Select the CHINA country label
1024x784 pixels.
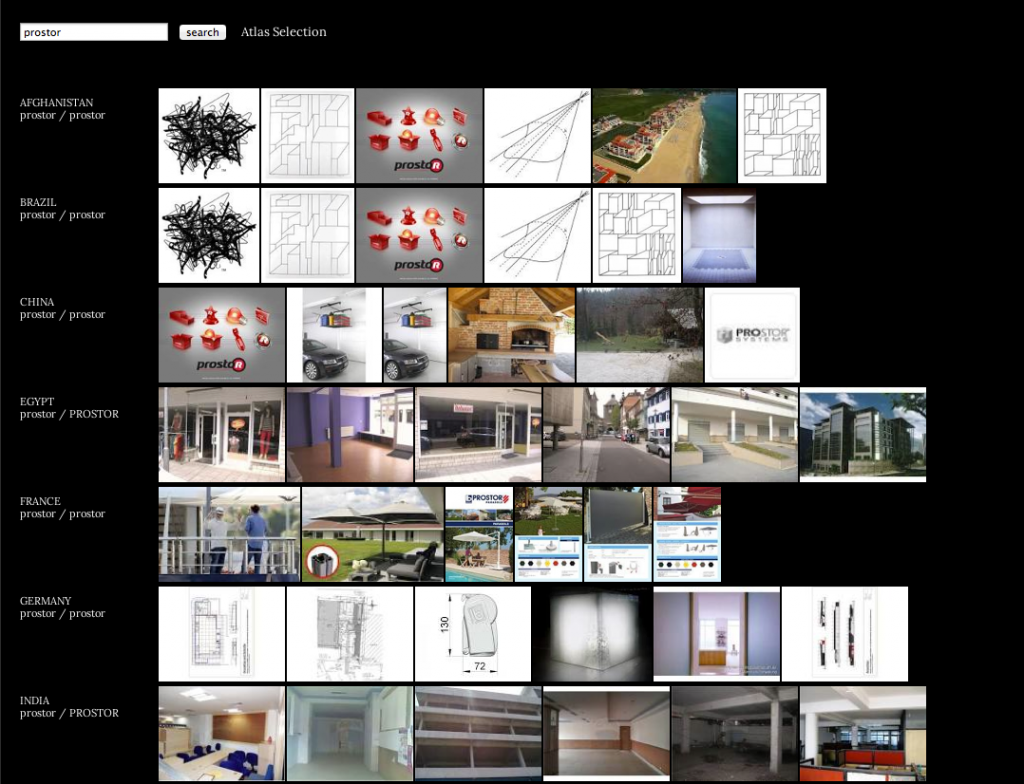point(37,302)
